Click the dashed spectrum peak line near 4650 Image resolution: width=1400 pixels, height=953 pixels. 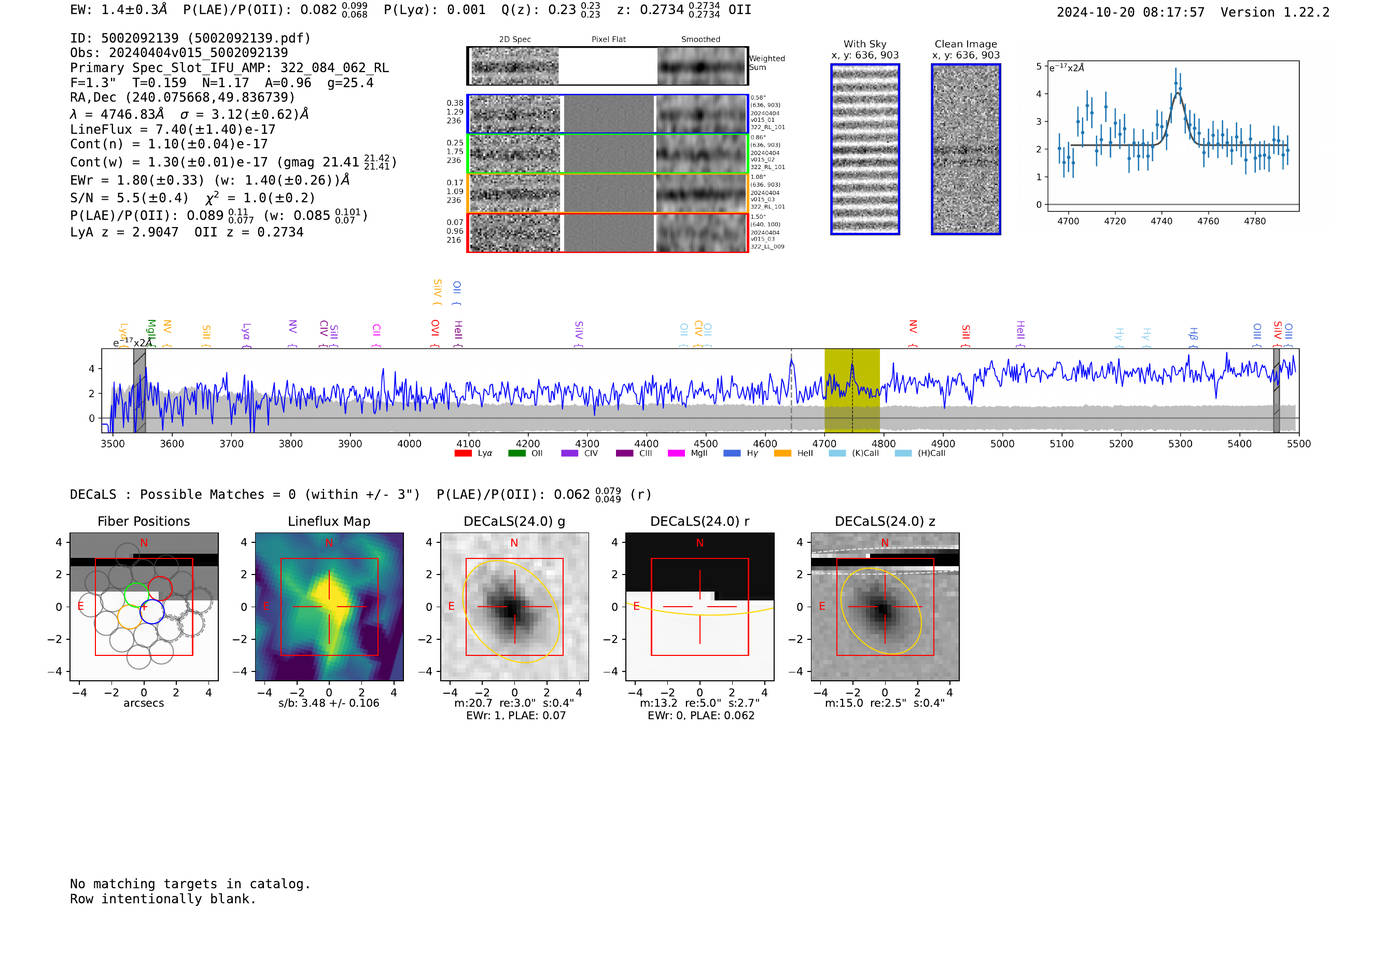pyautogui.click(x=792, y=391)
